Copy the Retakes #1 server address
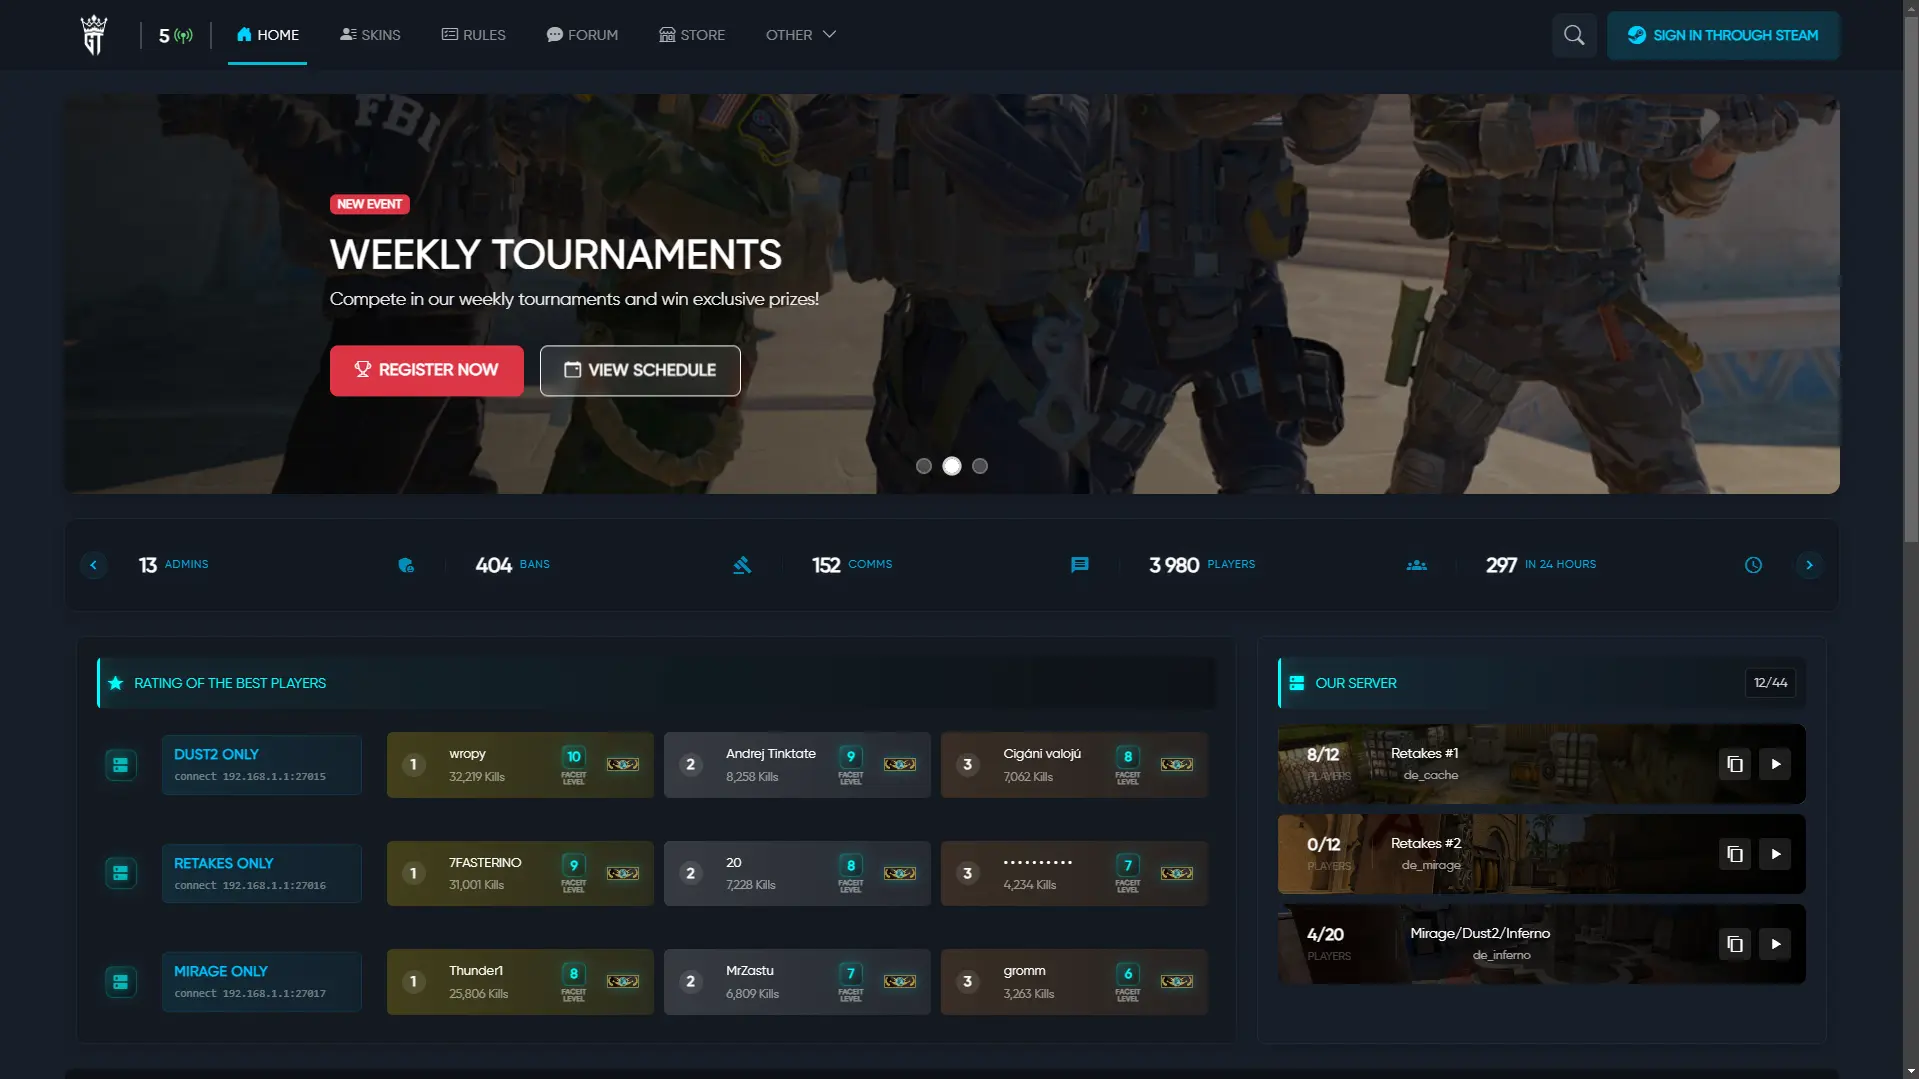This screenshot has width=1919, height=1079. click(1735, 764)
